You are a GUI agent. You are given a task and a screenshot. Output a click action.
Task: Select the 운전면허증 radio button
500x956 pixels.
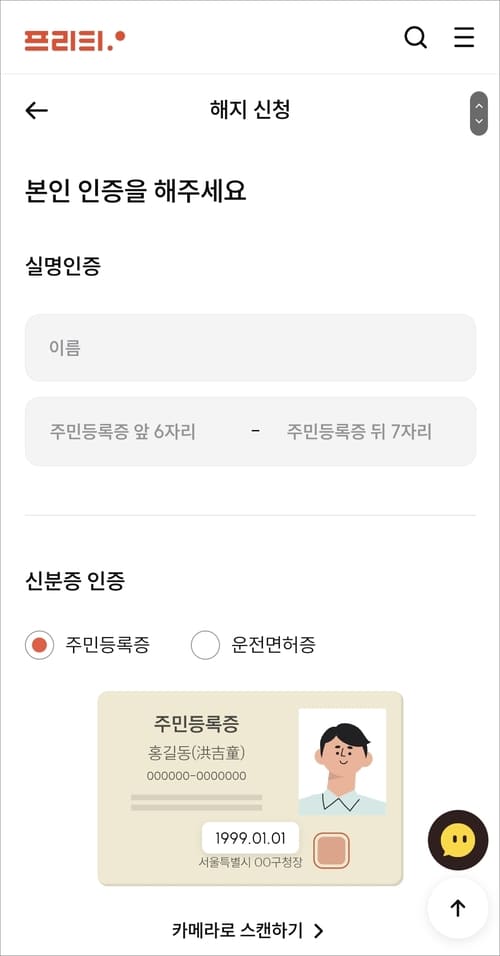[x=205, y=645]
